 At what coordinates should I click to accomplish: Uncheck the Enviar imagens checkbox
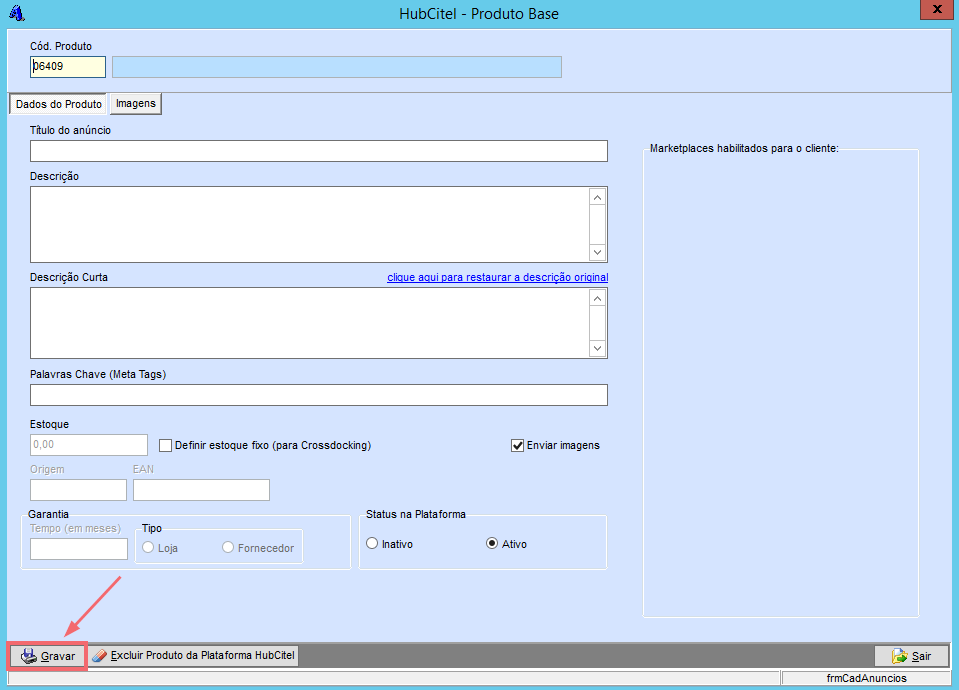pos(517,445)
